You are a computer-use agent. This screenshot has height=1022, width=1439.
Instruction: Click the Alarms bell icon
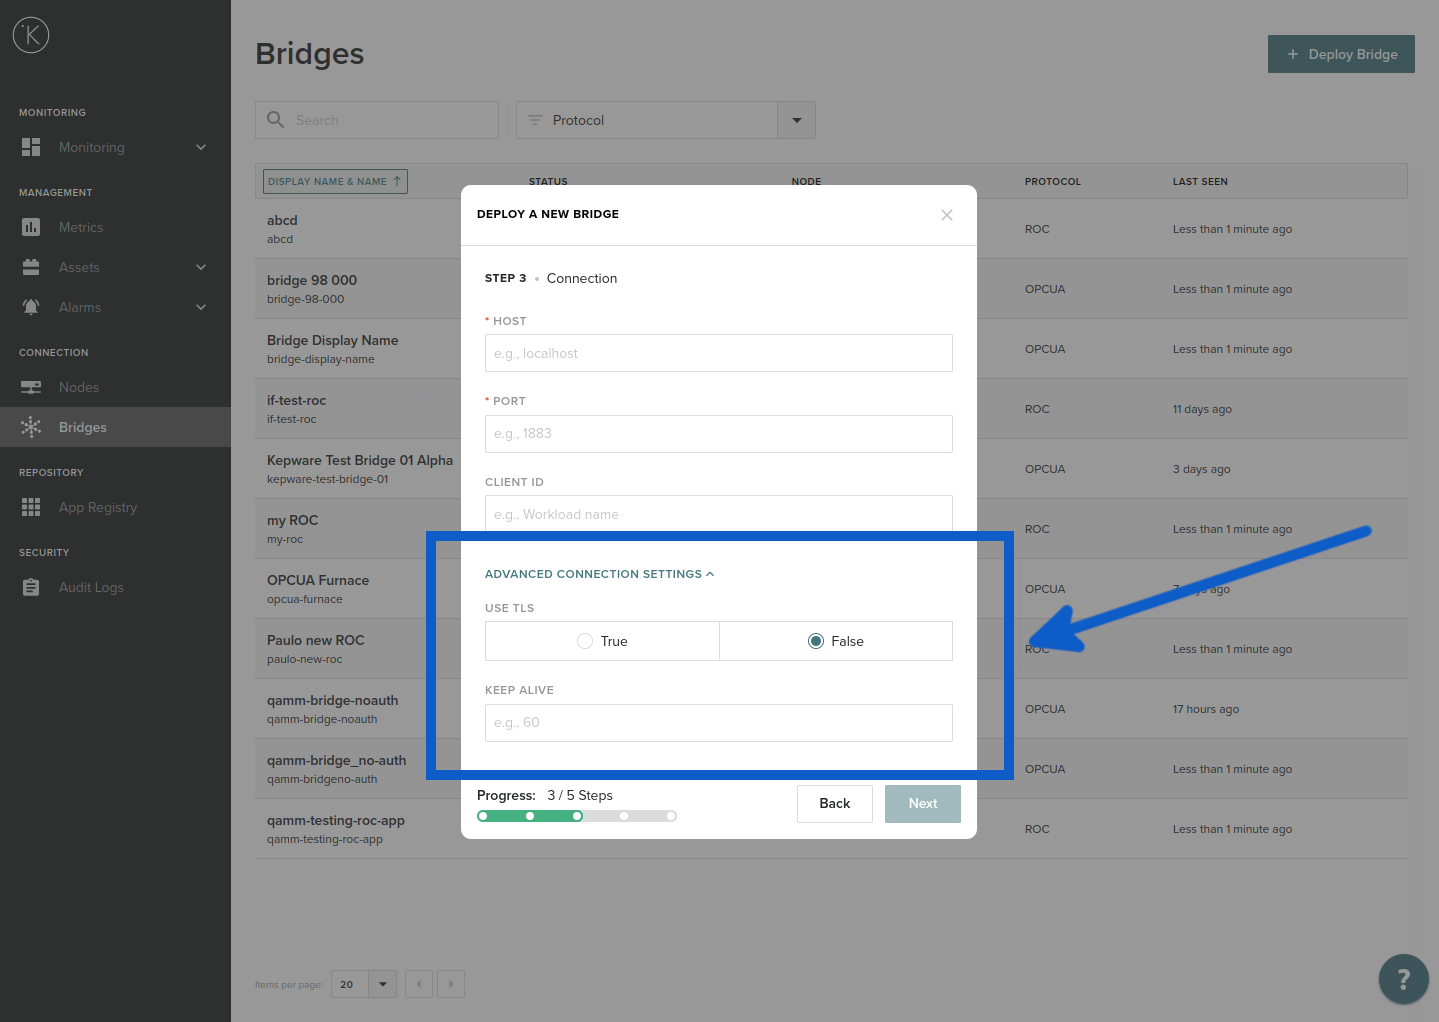(31, 307)
